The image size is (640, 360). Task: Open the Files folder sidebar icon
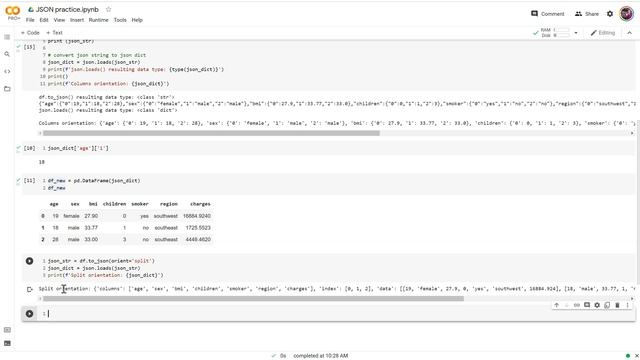[7, 89]
